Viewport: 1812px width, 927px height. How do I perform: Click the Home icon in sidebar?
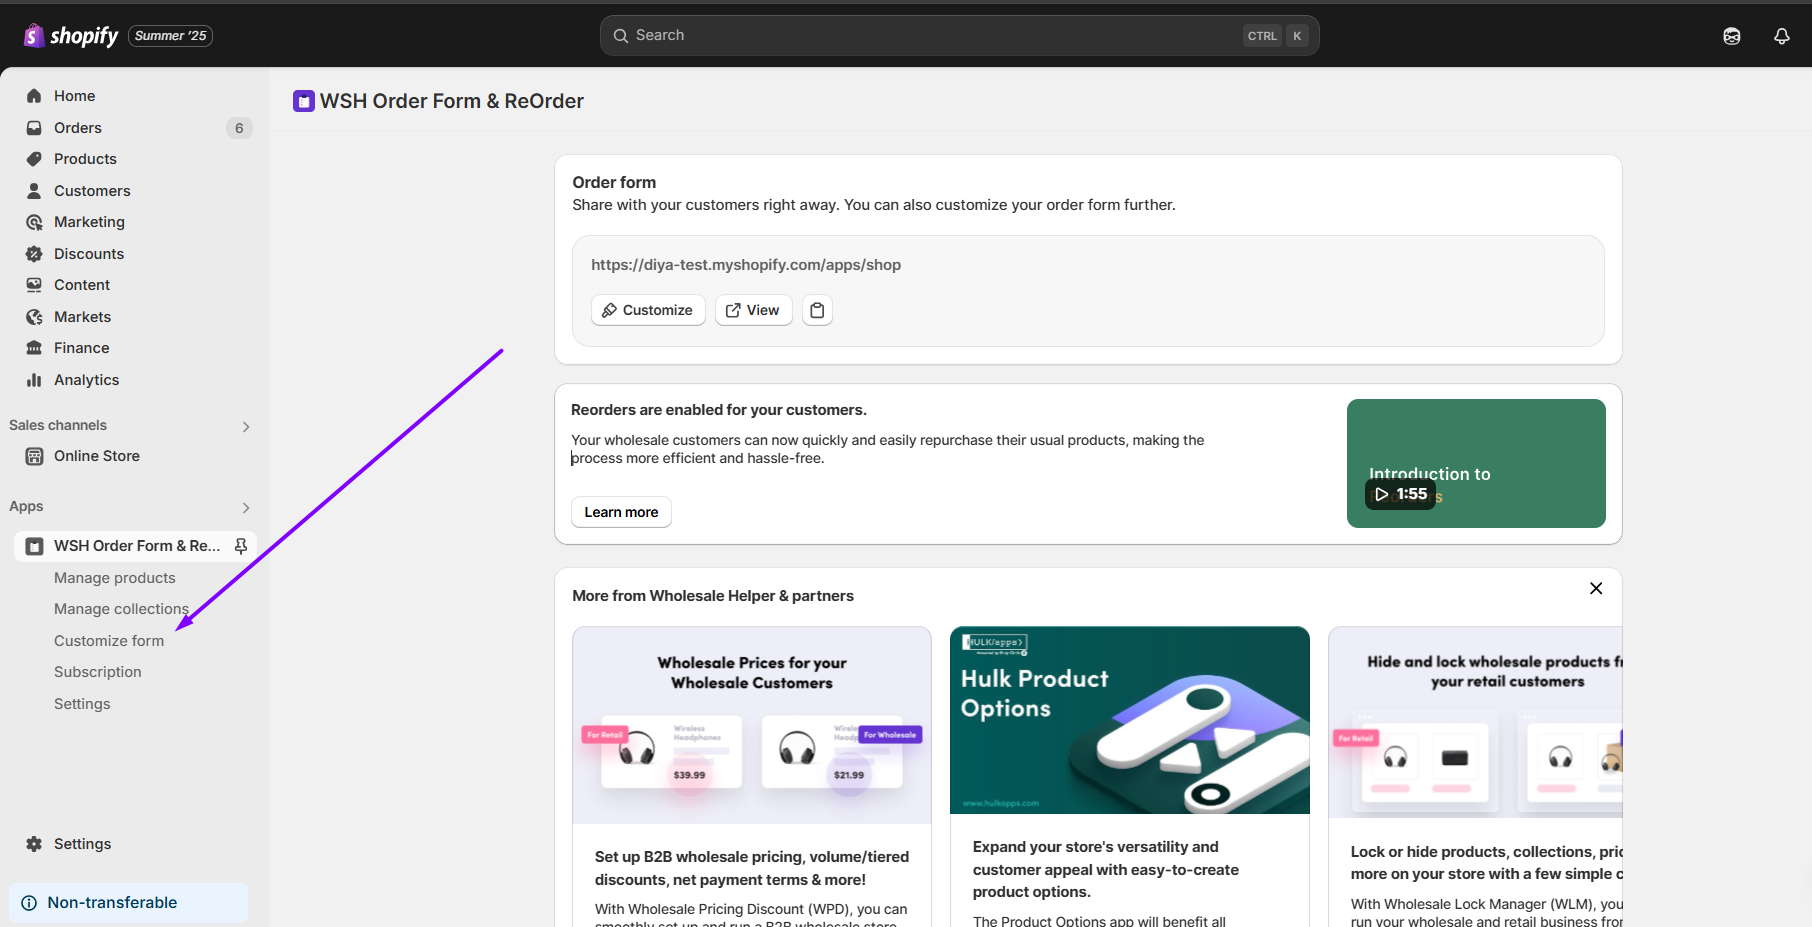[x=34, y=96]
